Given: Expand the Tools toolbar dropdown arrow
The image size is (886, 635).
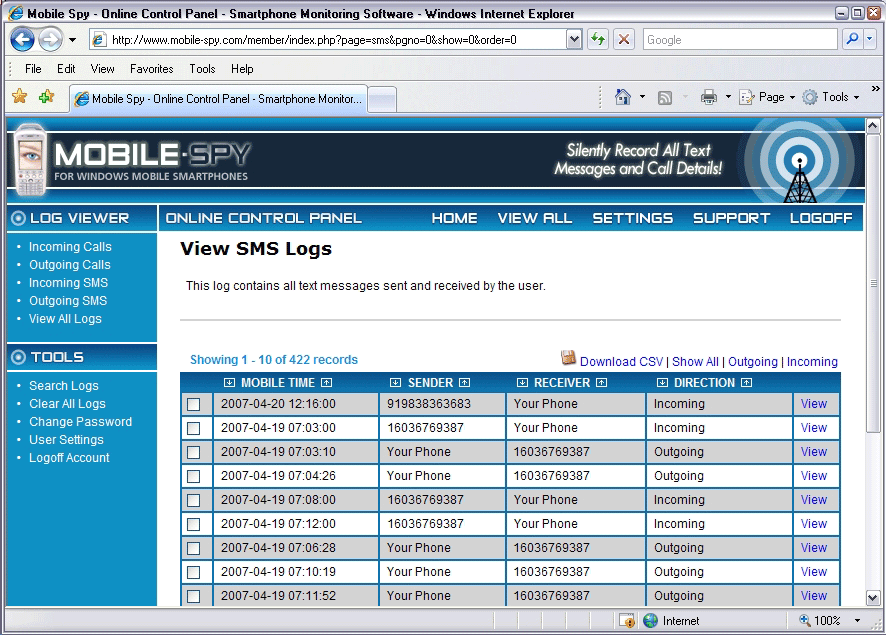Looking at the screenshot, I should (856, 98).
